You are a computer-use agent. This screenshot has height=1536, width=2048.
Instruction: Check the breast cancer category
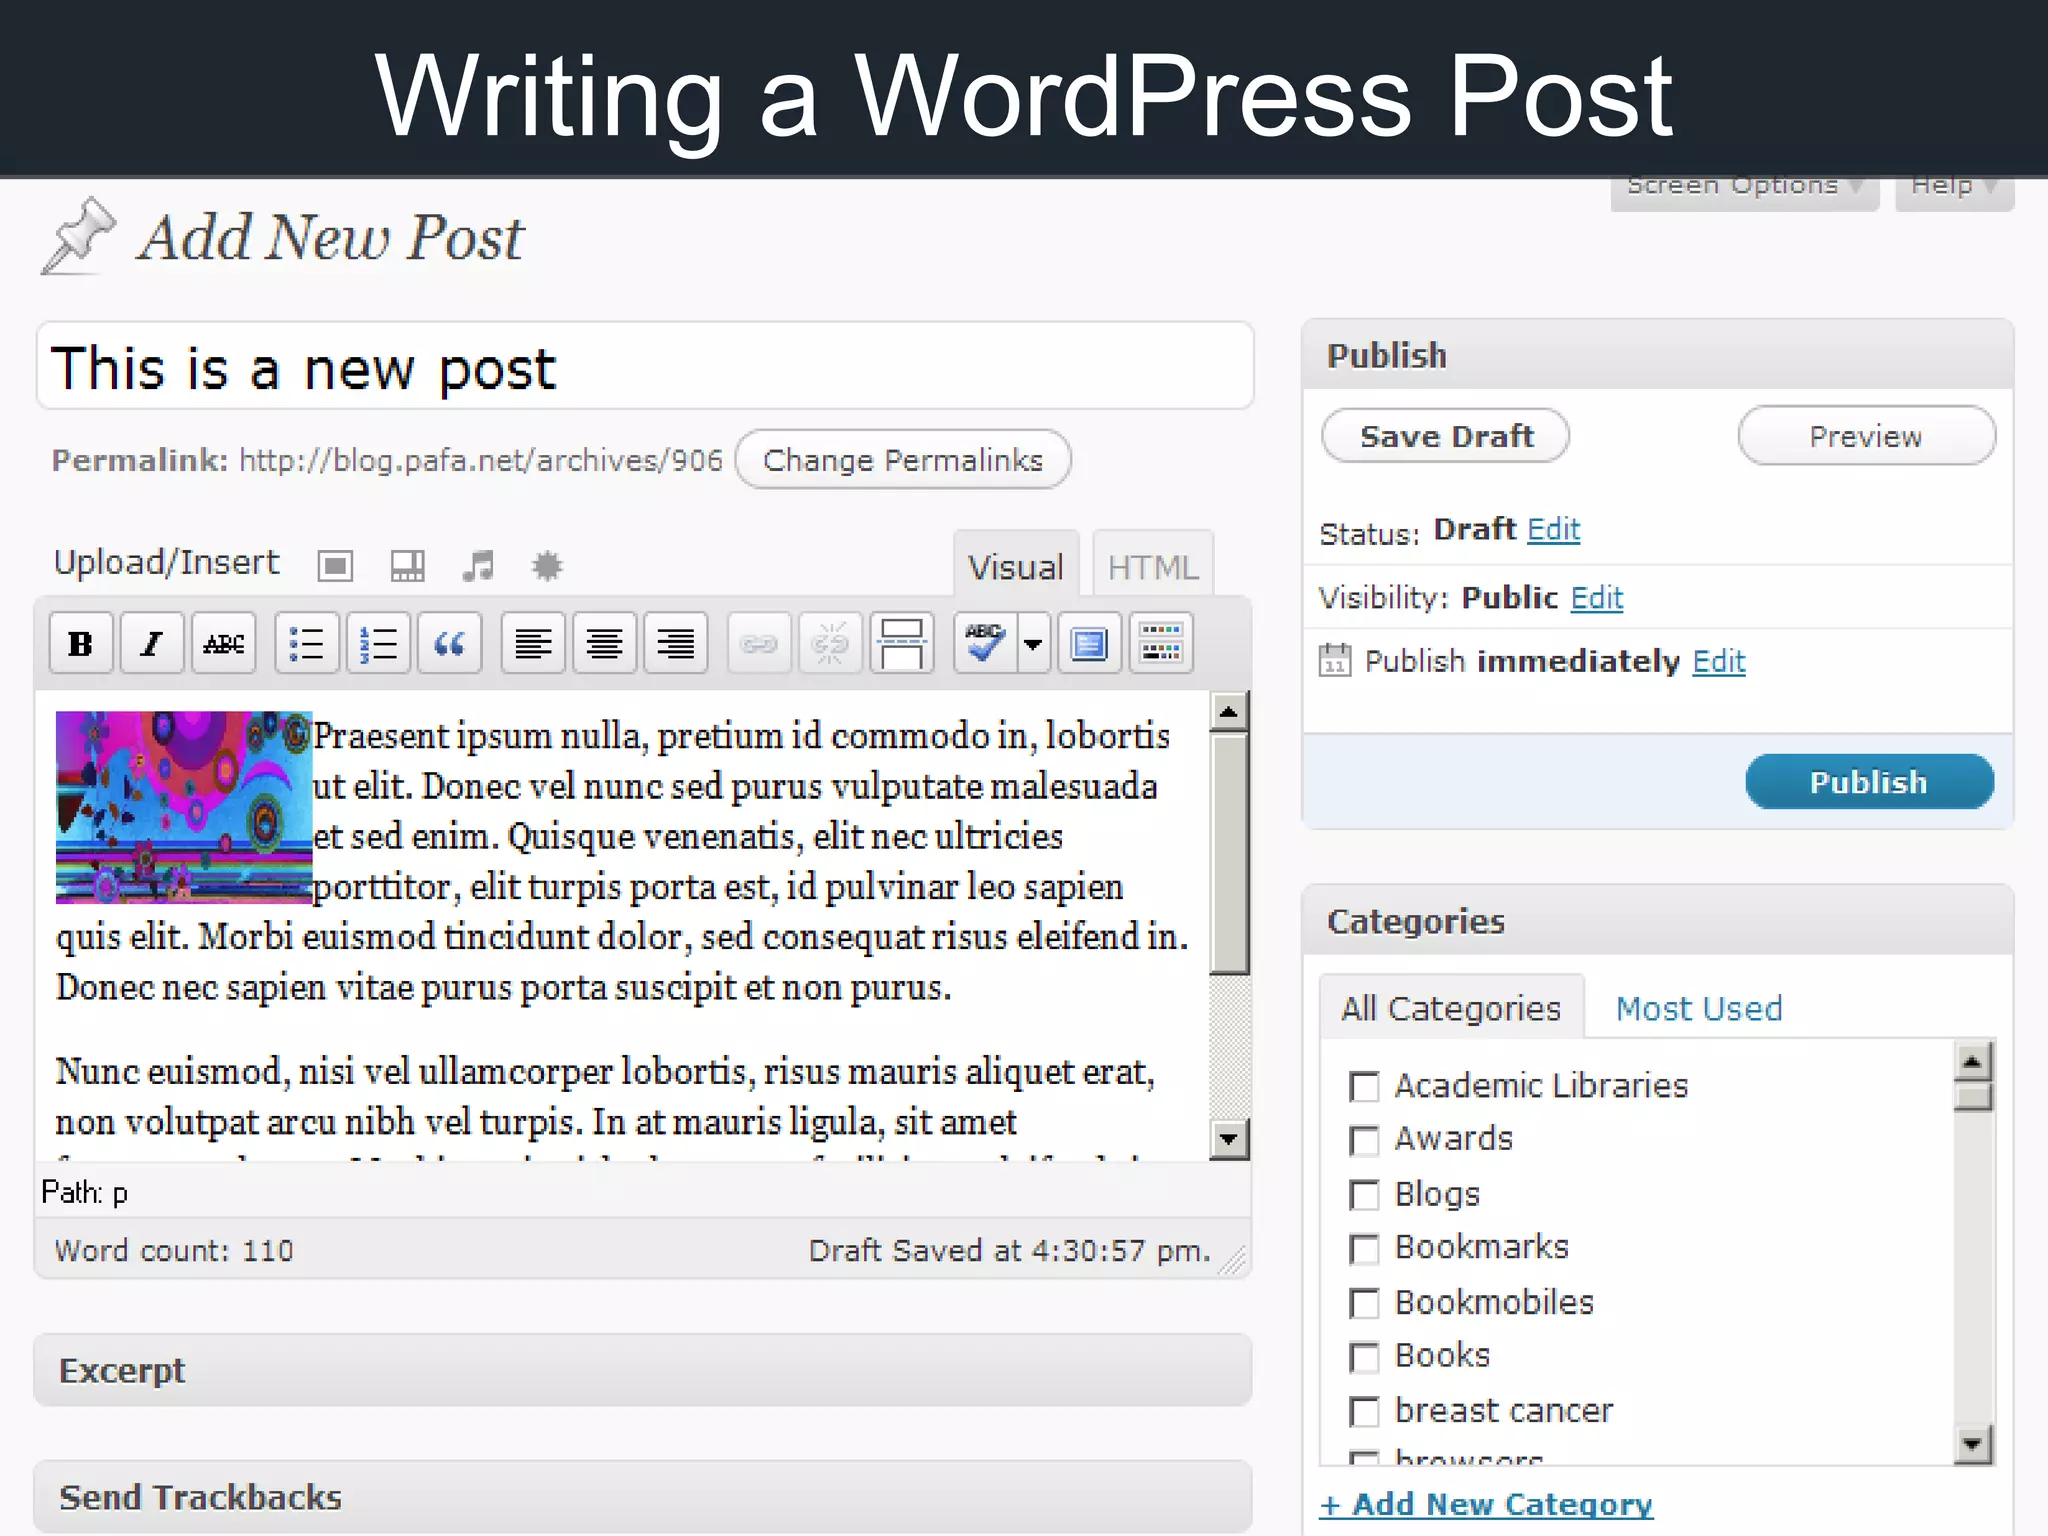[1364, 1411]
